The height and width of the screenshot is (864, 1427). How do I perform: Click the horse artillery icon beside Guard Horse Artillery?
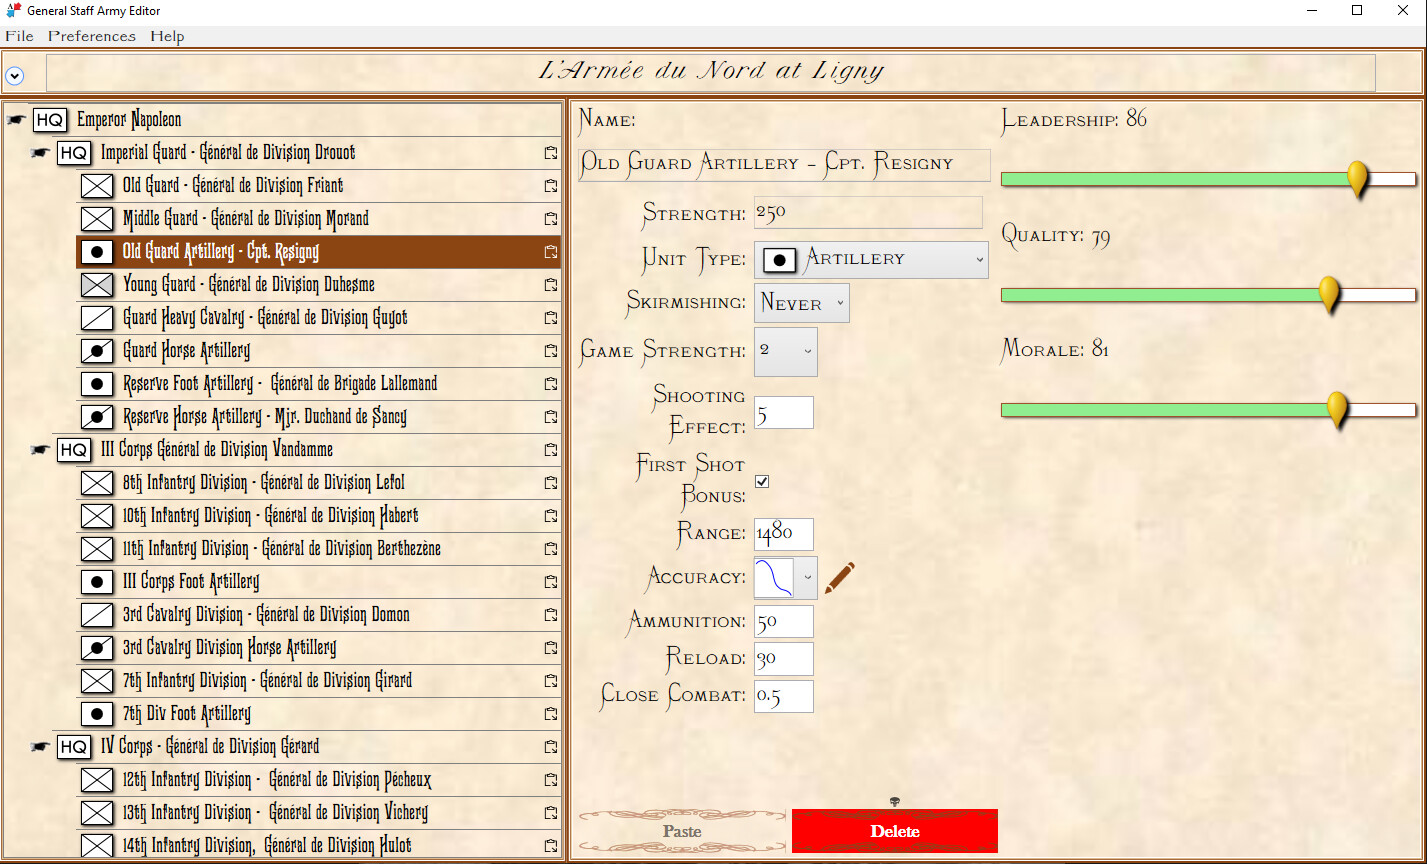97,351
